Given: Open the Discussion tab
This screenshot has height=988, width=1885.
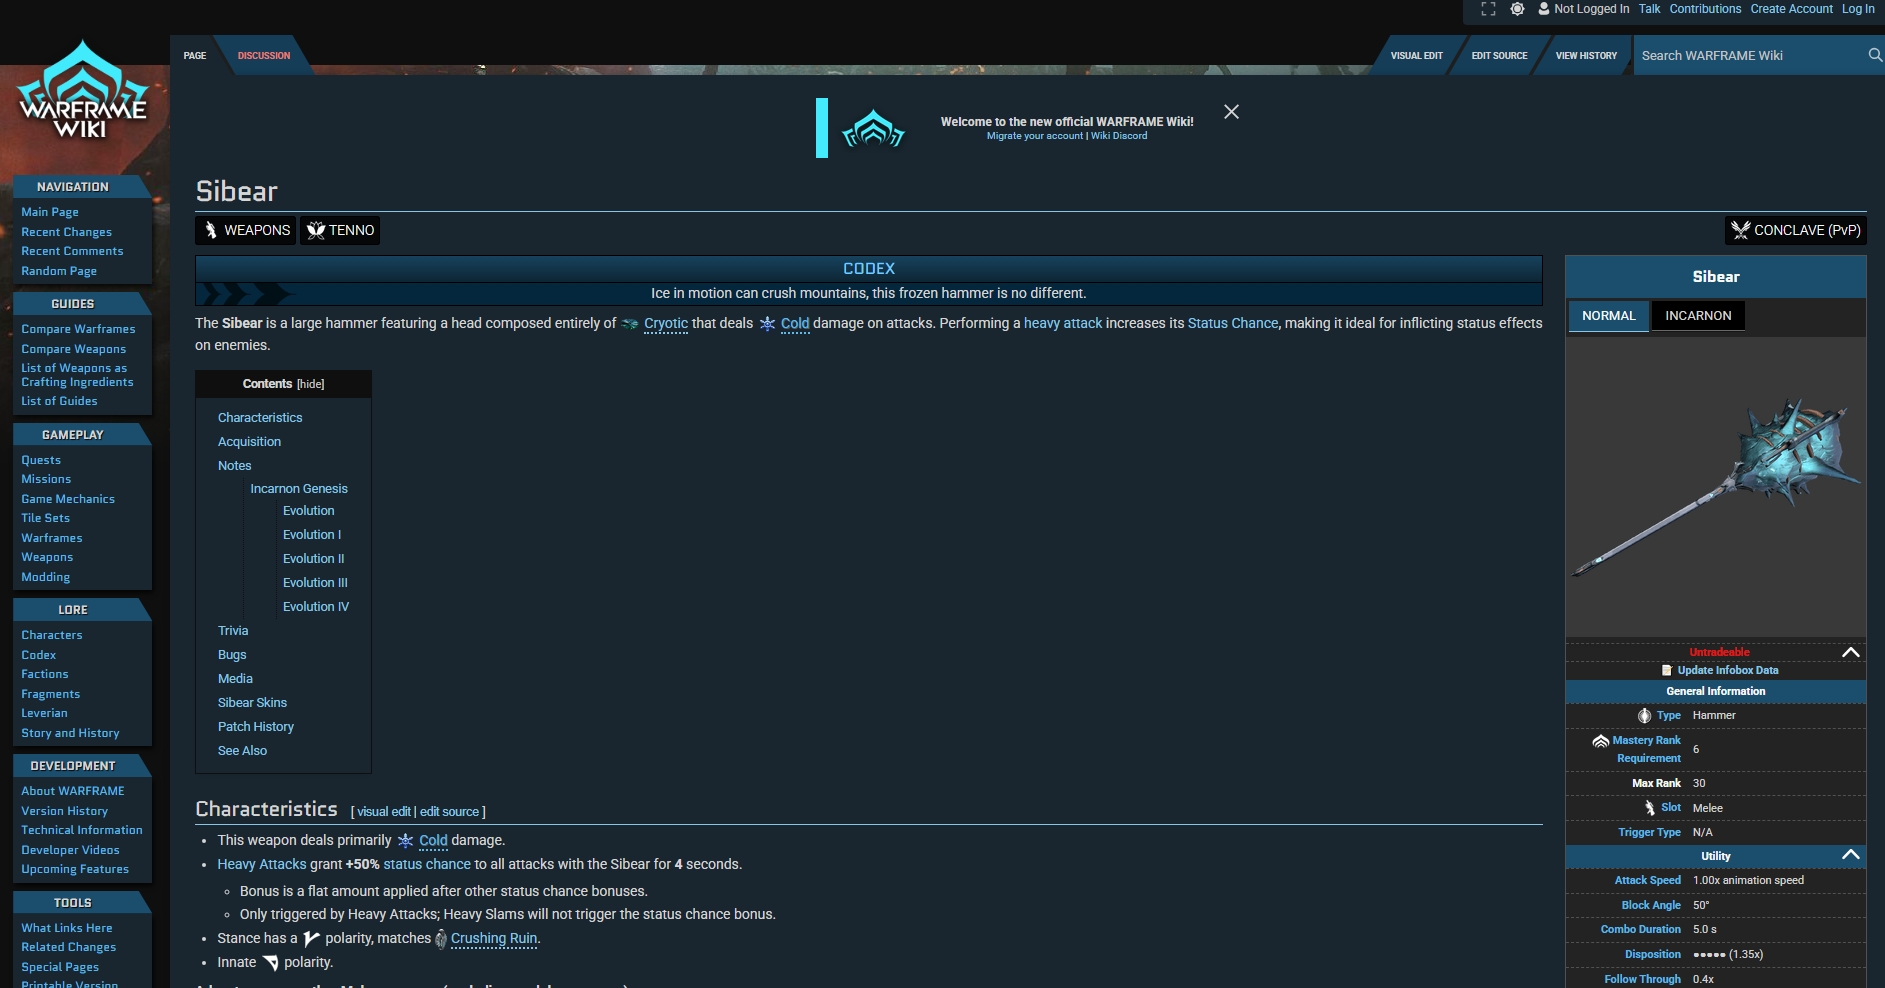Looking at the screenshot, I should tap(264, 56).
